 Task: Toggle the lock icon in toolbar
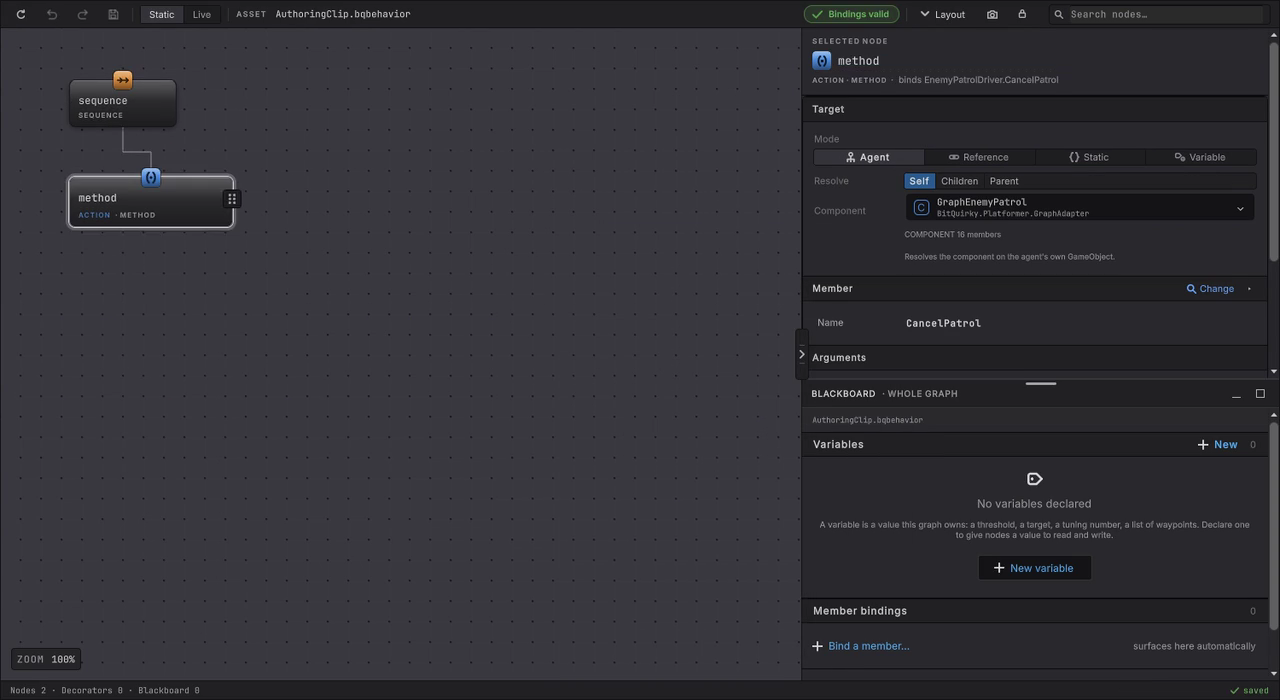click(1022, 14)
